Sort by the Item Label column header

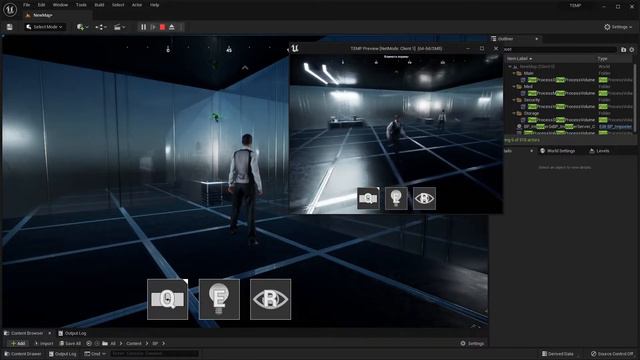519,59
